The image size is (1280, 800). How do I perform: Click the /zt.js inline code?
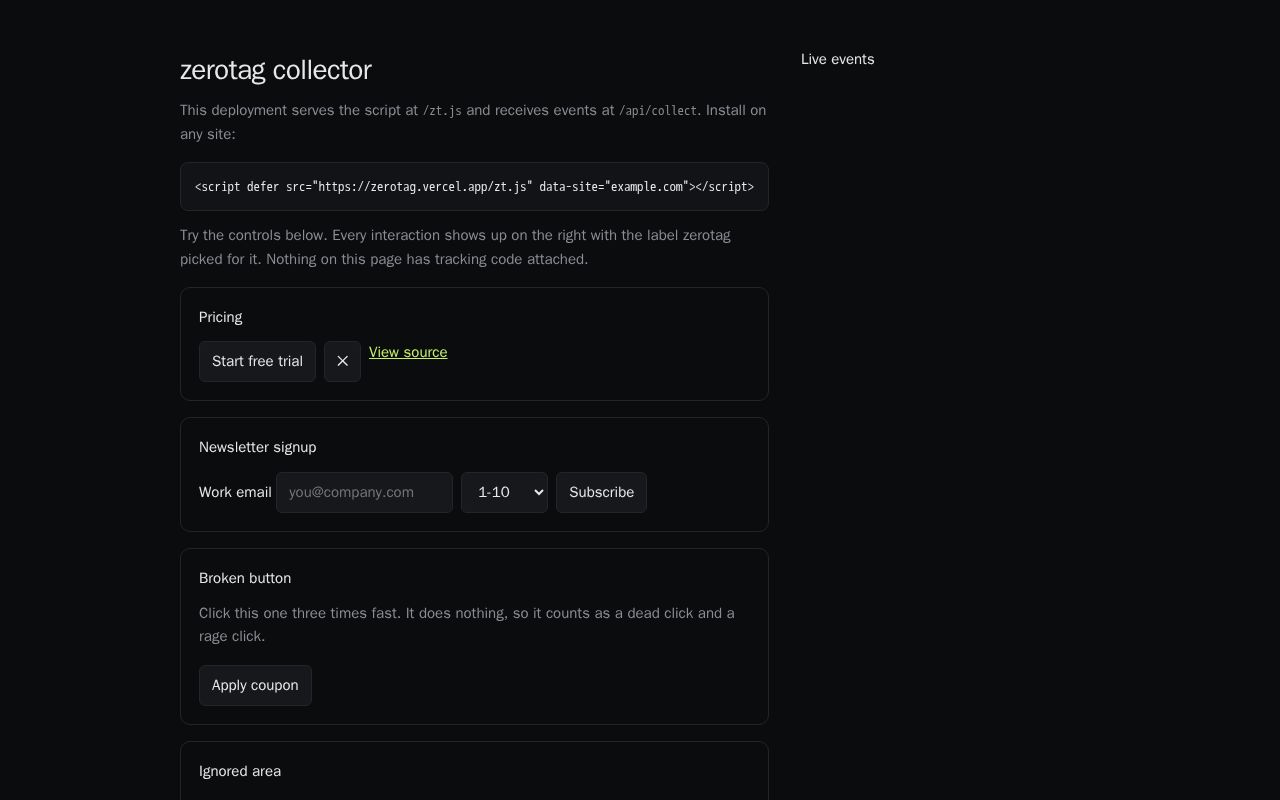pyautogui.click(x=442, y=111)
